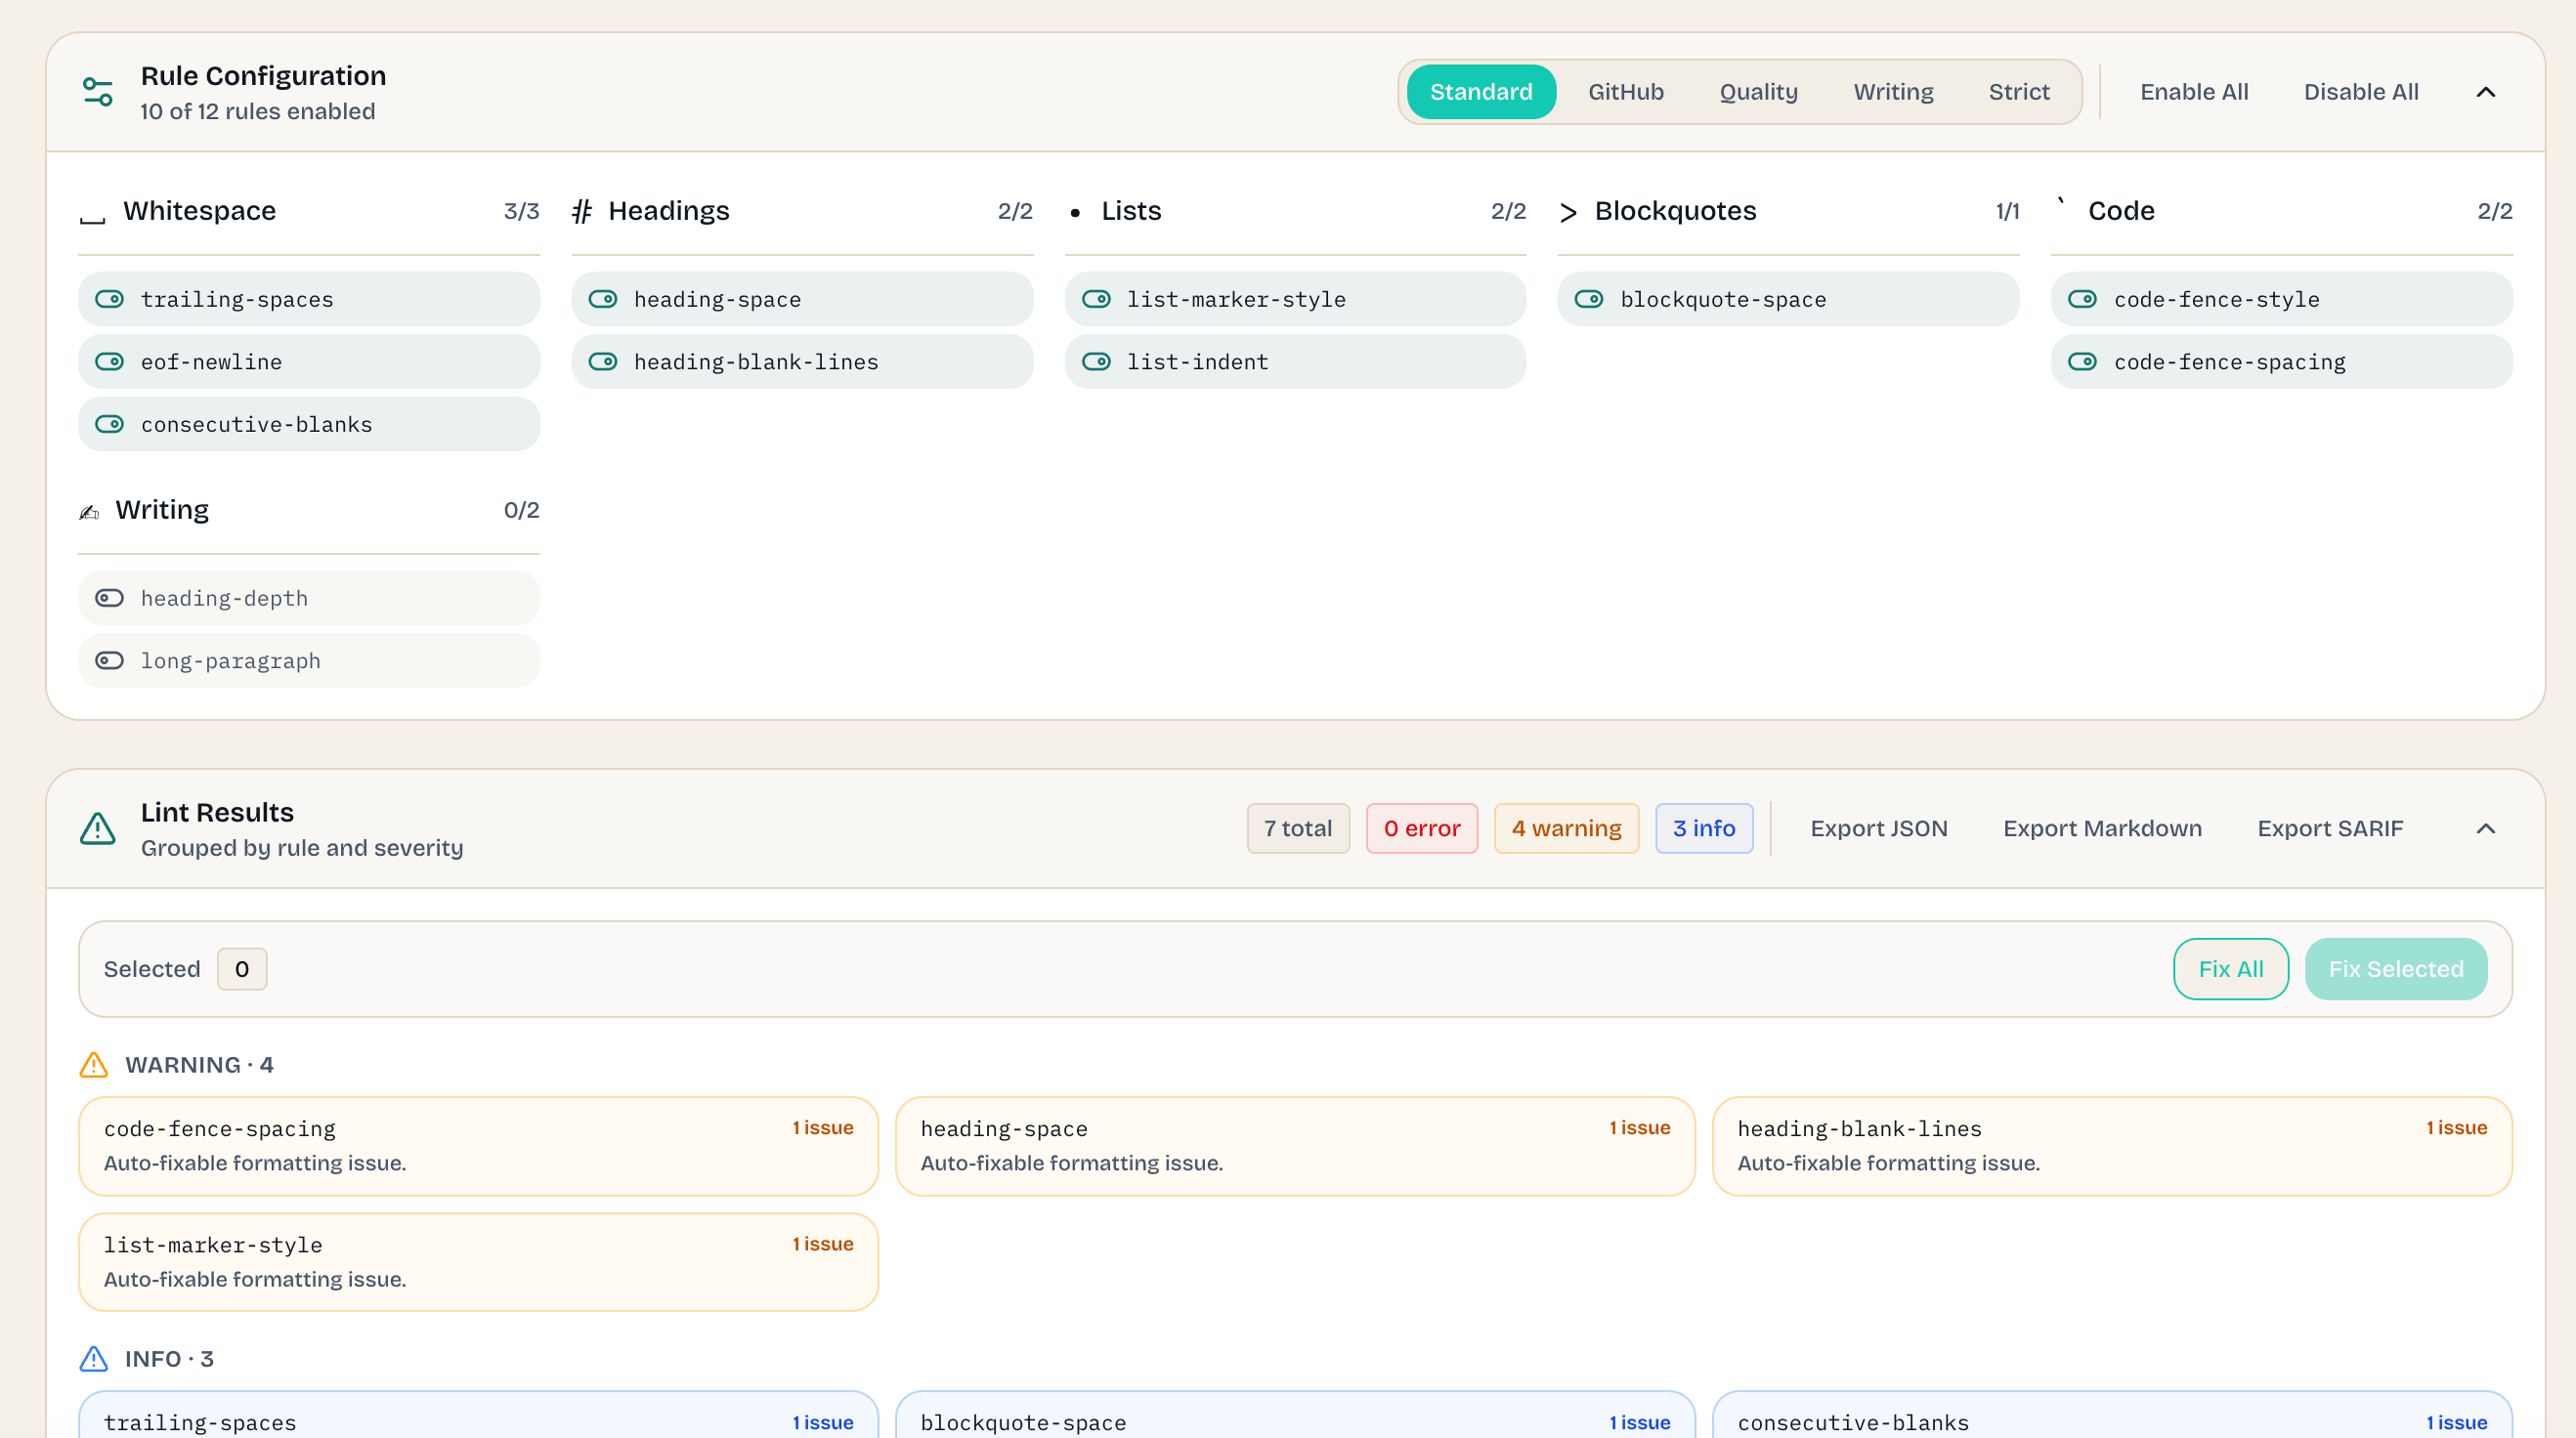
Task: Click the Lint Results warning icon
Action: [x=96, y=828]
